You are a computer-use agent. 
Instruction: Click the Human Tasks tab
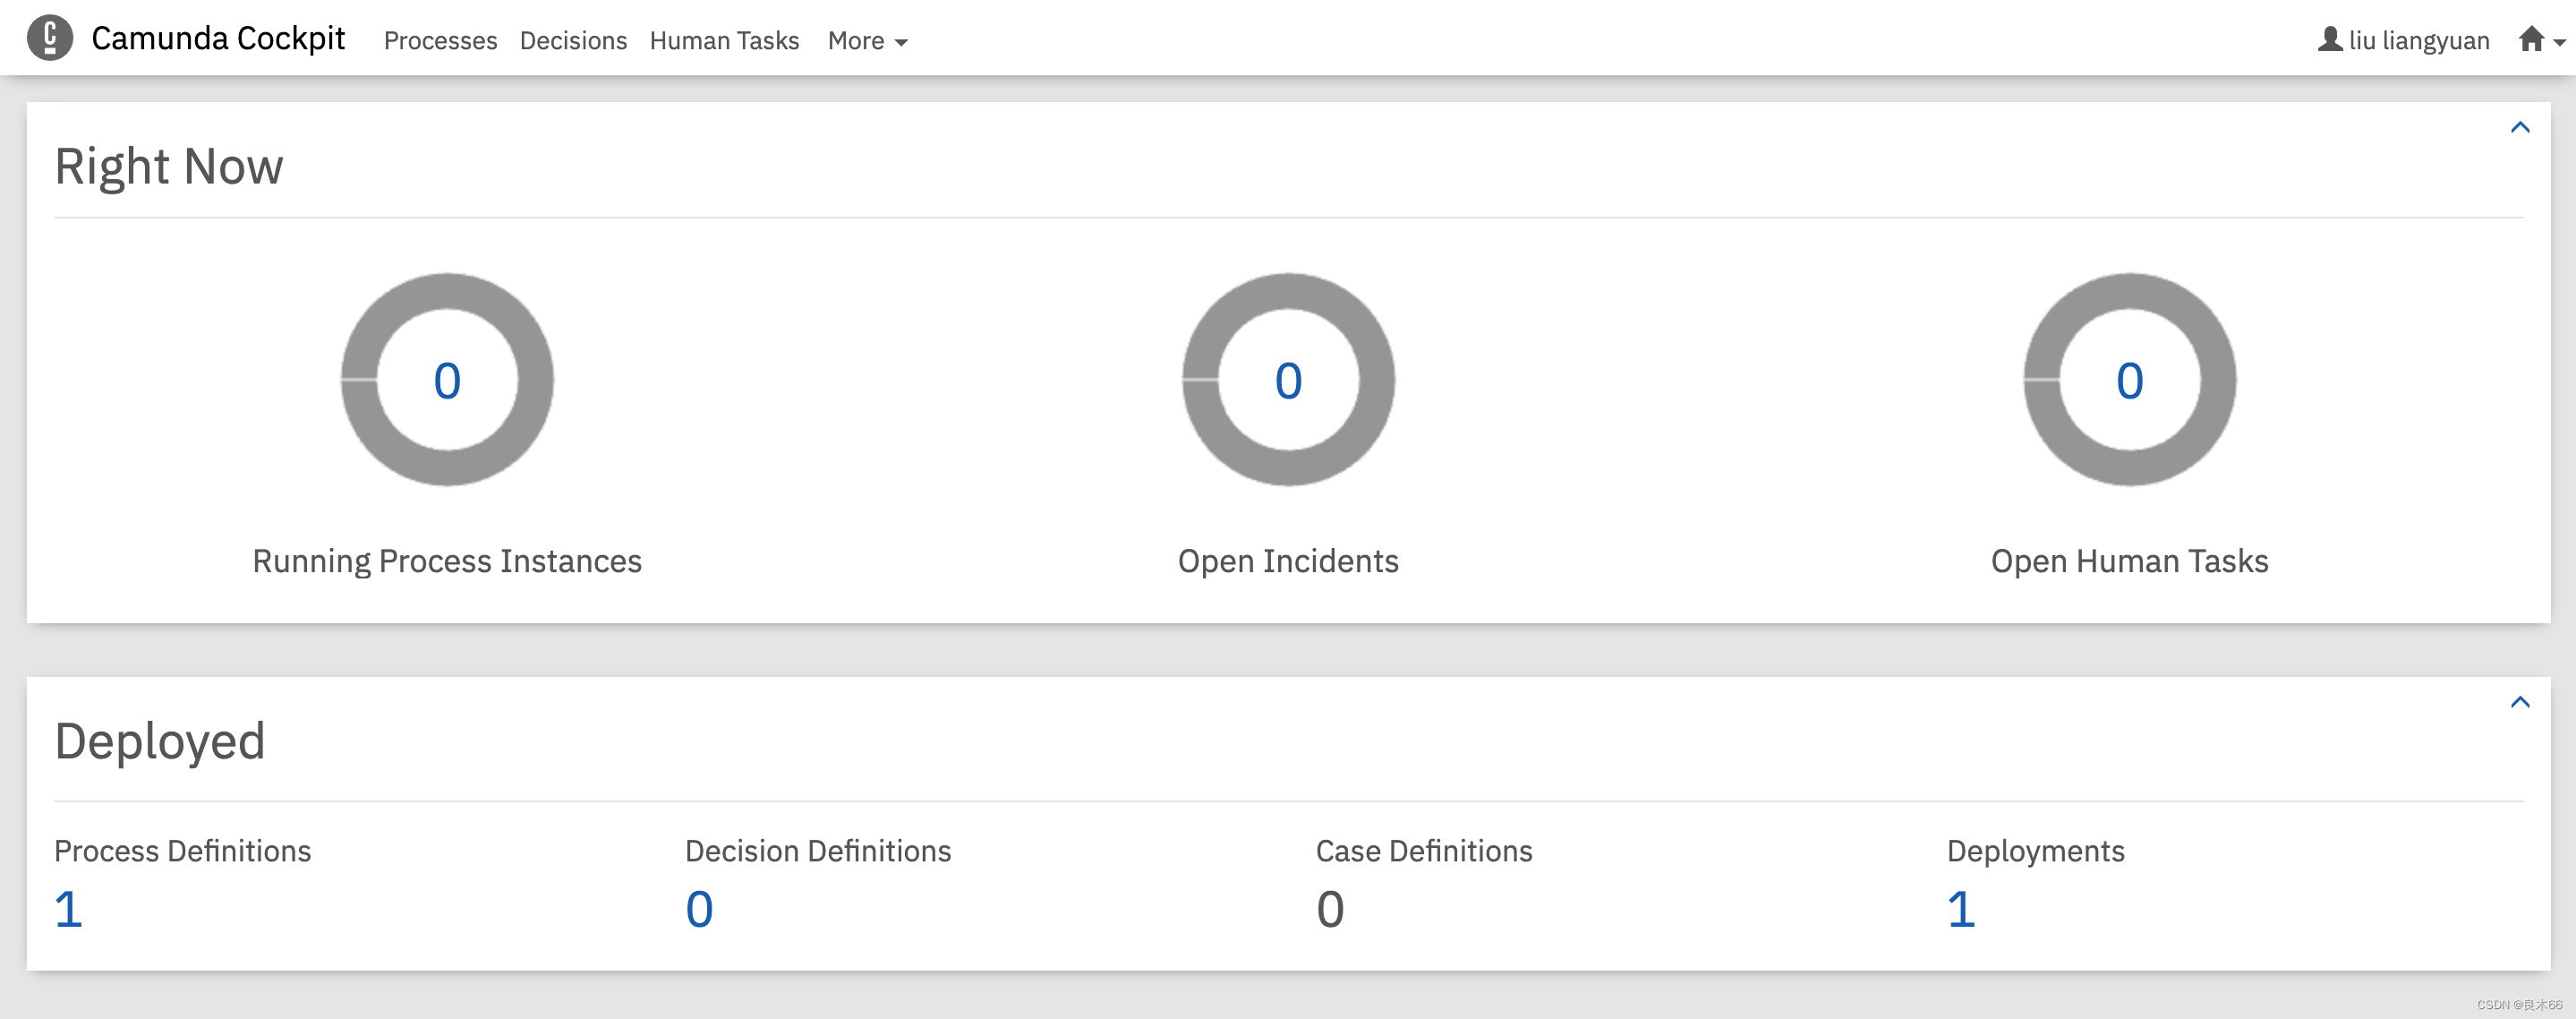[724, 38]
